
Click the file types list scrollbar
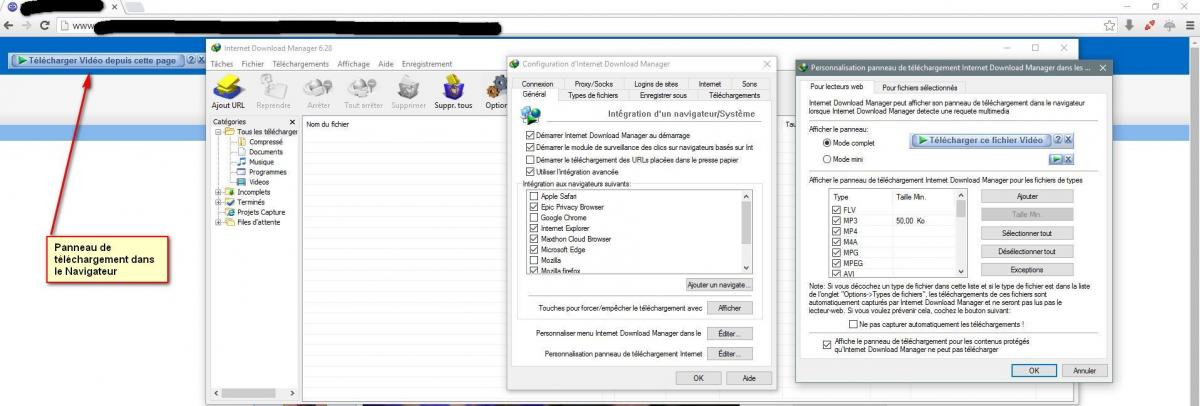[x=961, y=234]
